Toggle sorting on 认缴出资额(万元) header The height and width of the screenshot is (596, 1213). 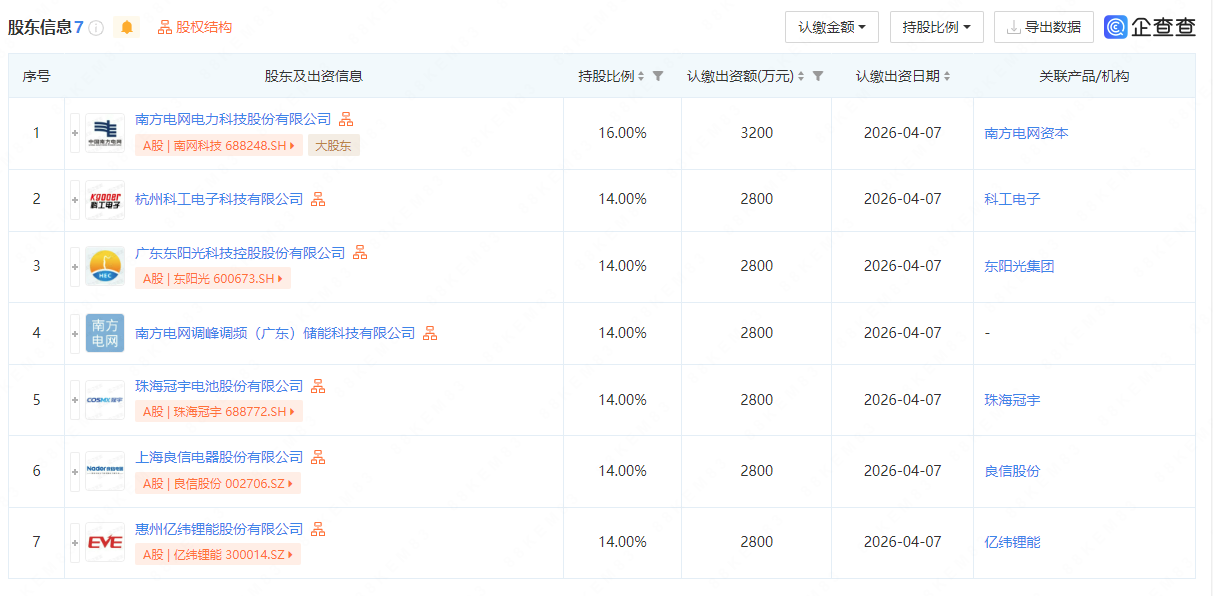[800, 75]
